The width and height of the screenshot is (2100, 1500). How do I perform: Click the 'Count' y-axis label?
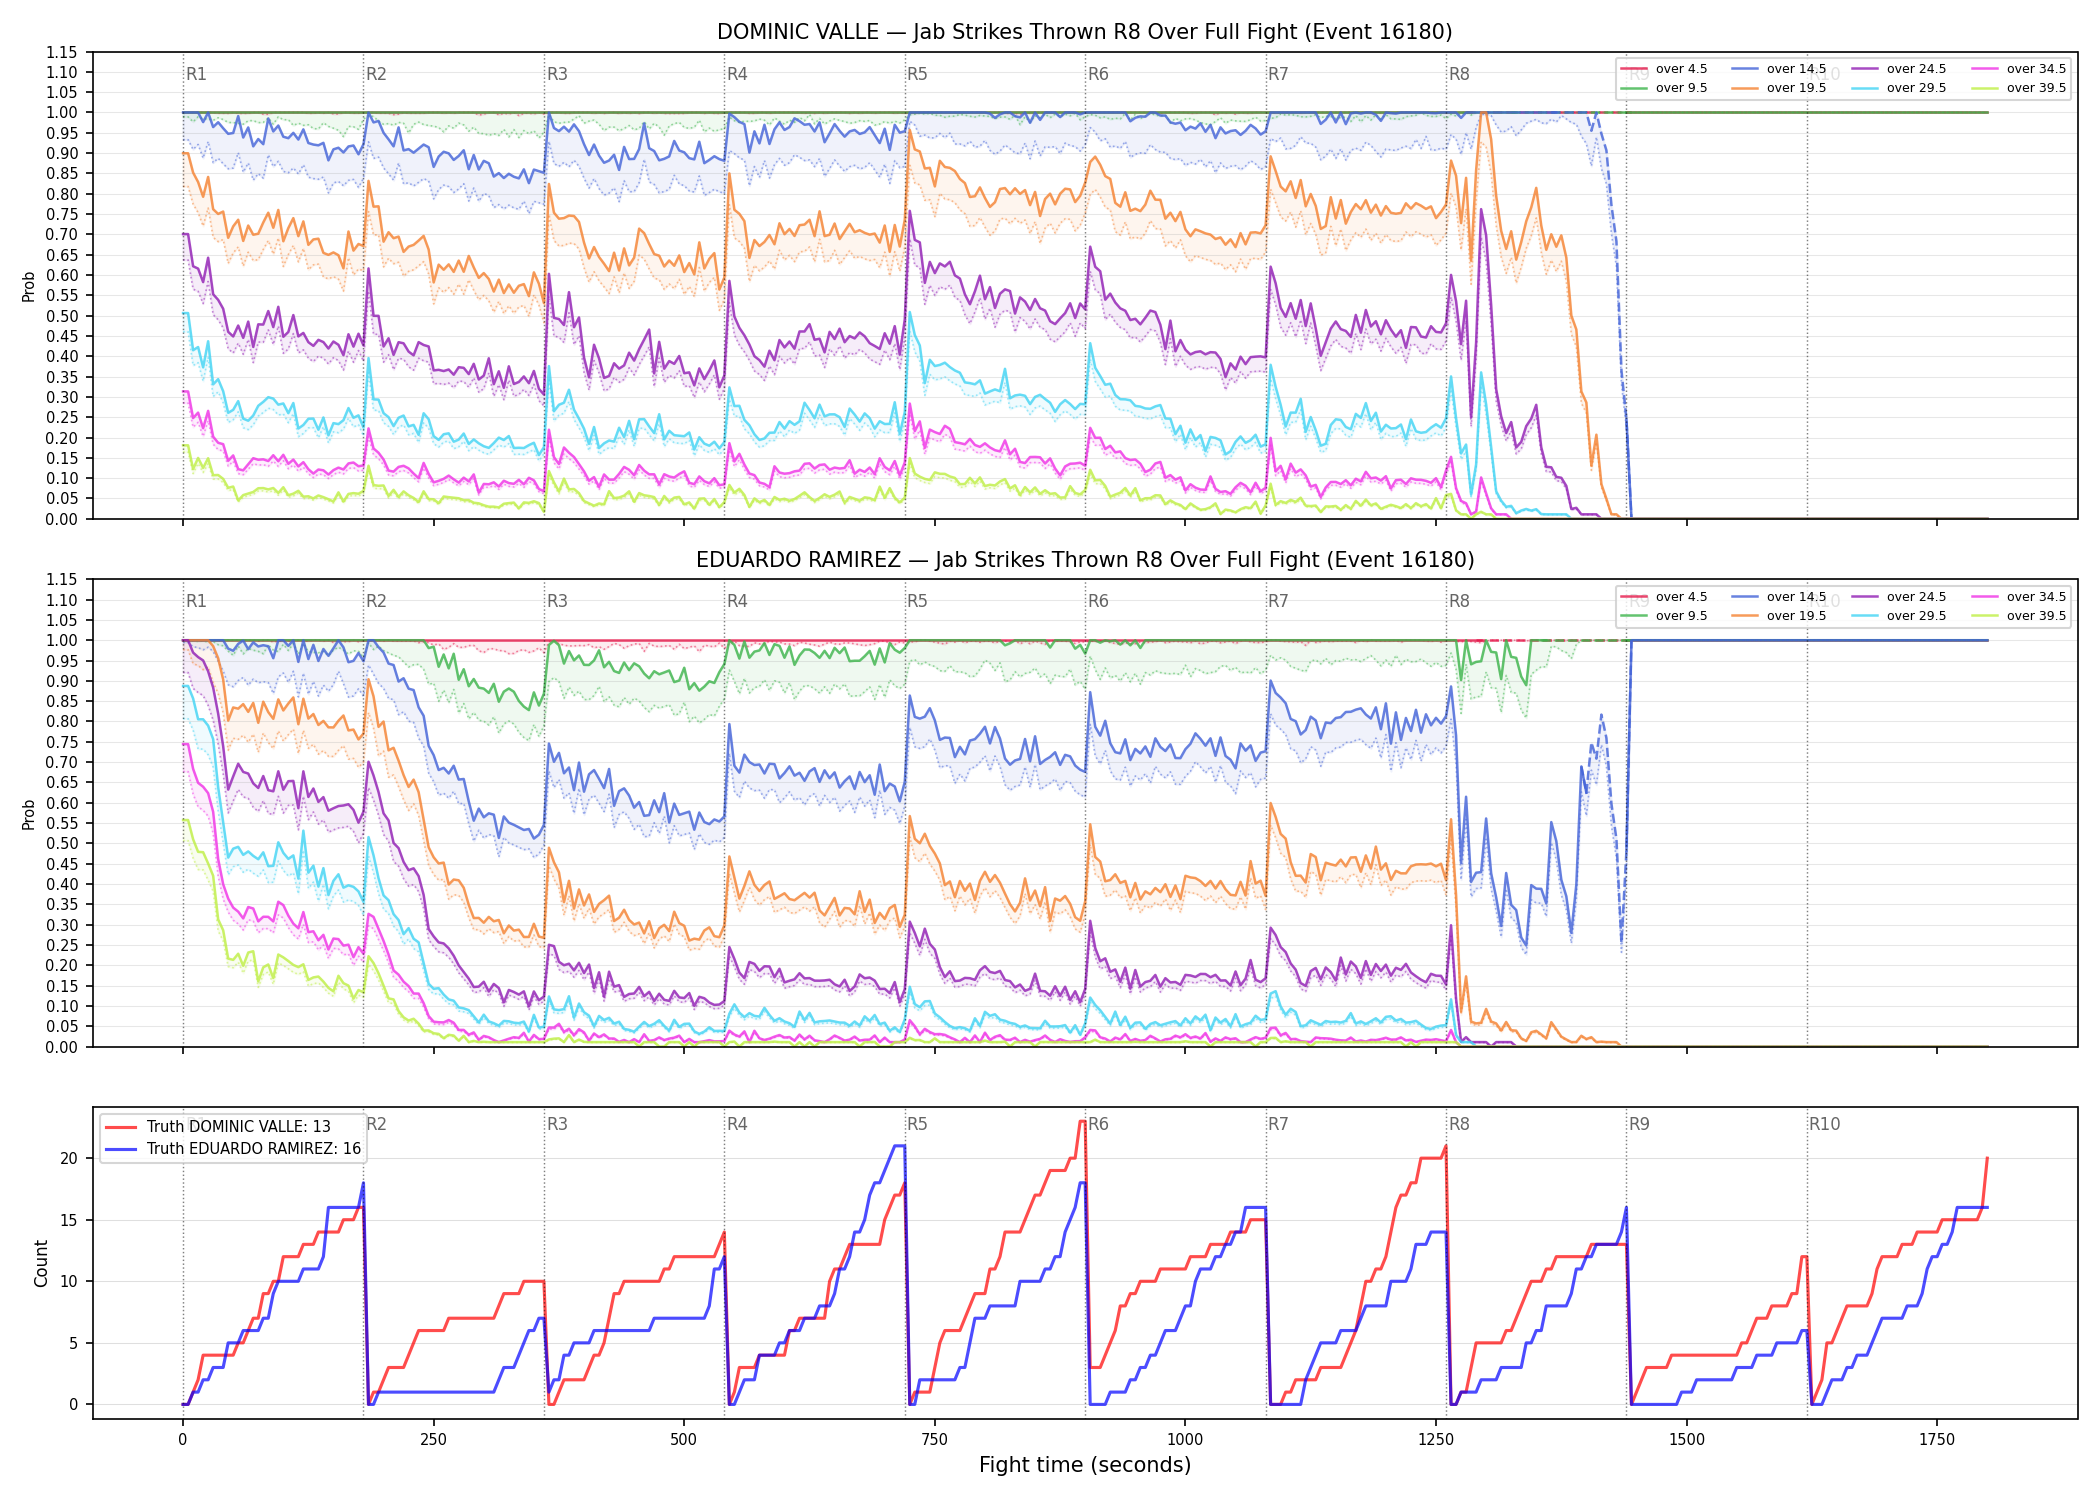(x=41, y=1263)
